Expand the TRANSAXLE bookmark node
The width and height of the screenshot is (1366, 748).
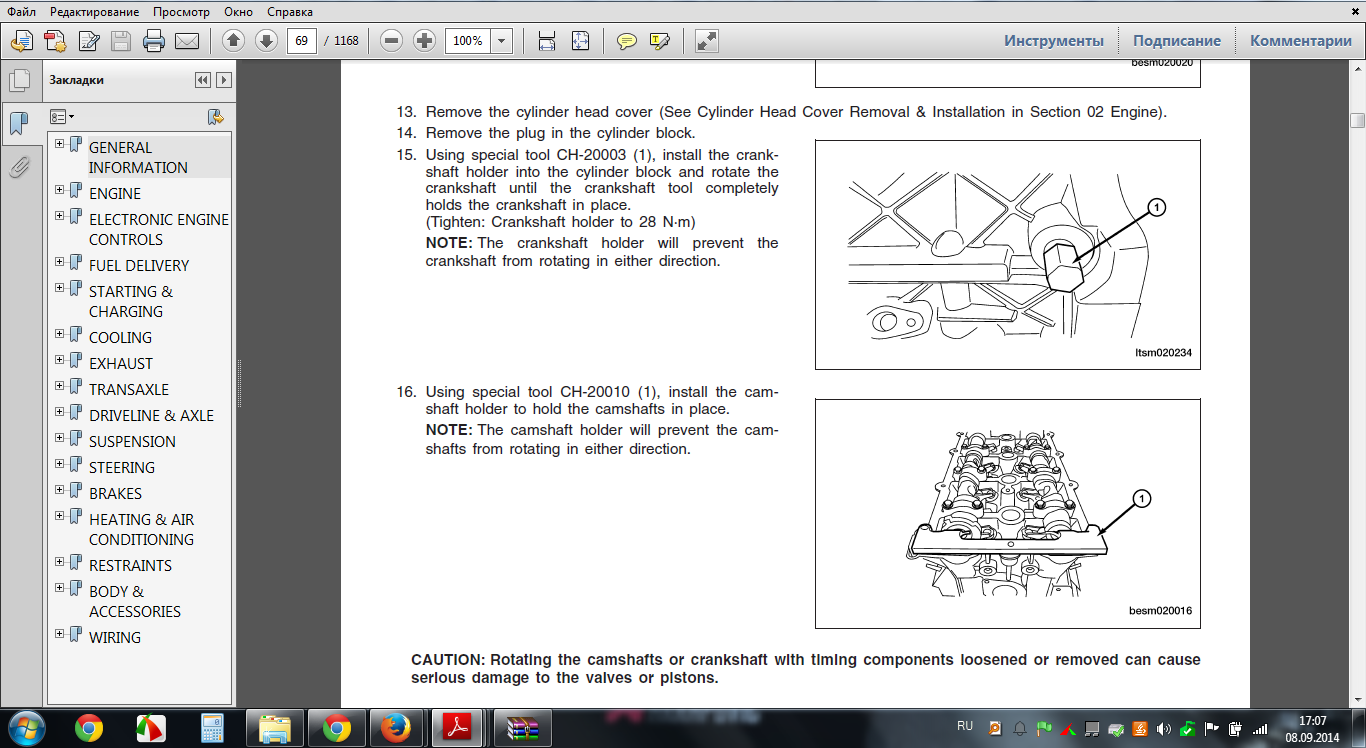60,386
